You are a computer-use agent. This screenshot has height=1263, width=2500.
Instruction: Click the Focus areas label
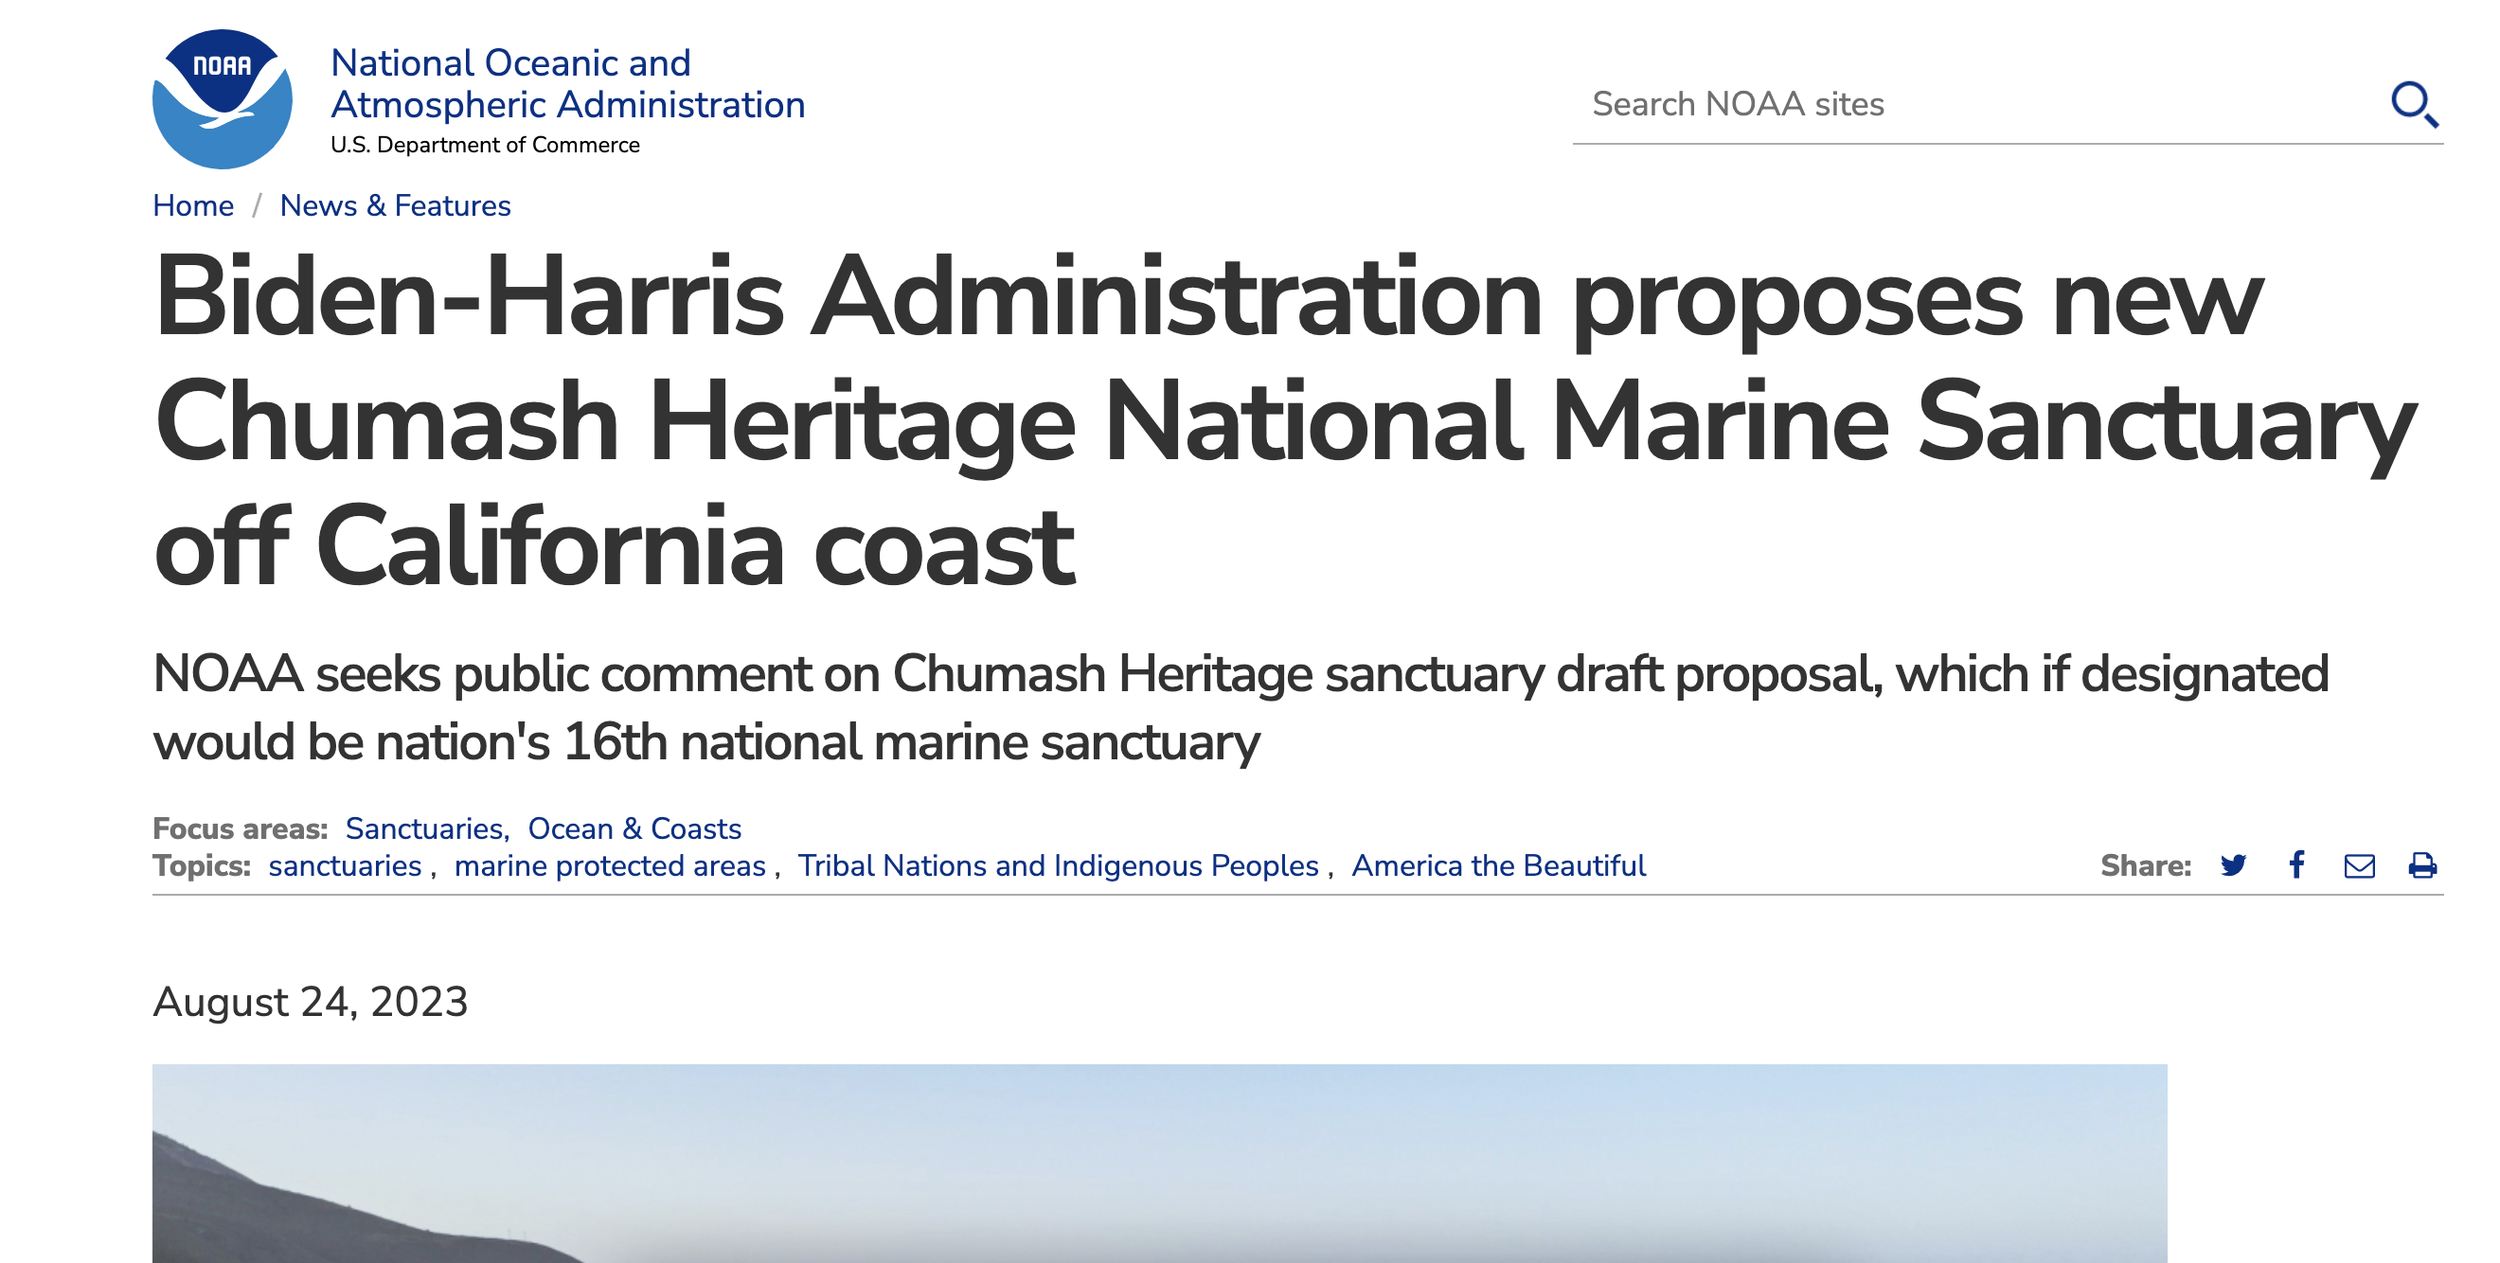tap(240, 829)
